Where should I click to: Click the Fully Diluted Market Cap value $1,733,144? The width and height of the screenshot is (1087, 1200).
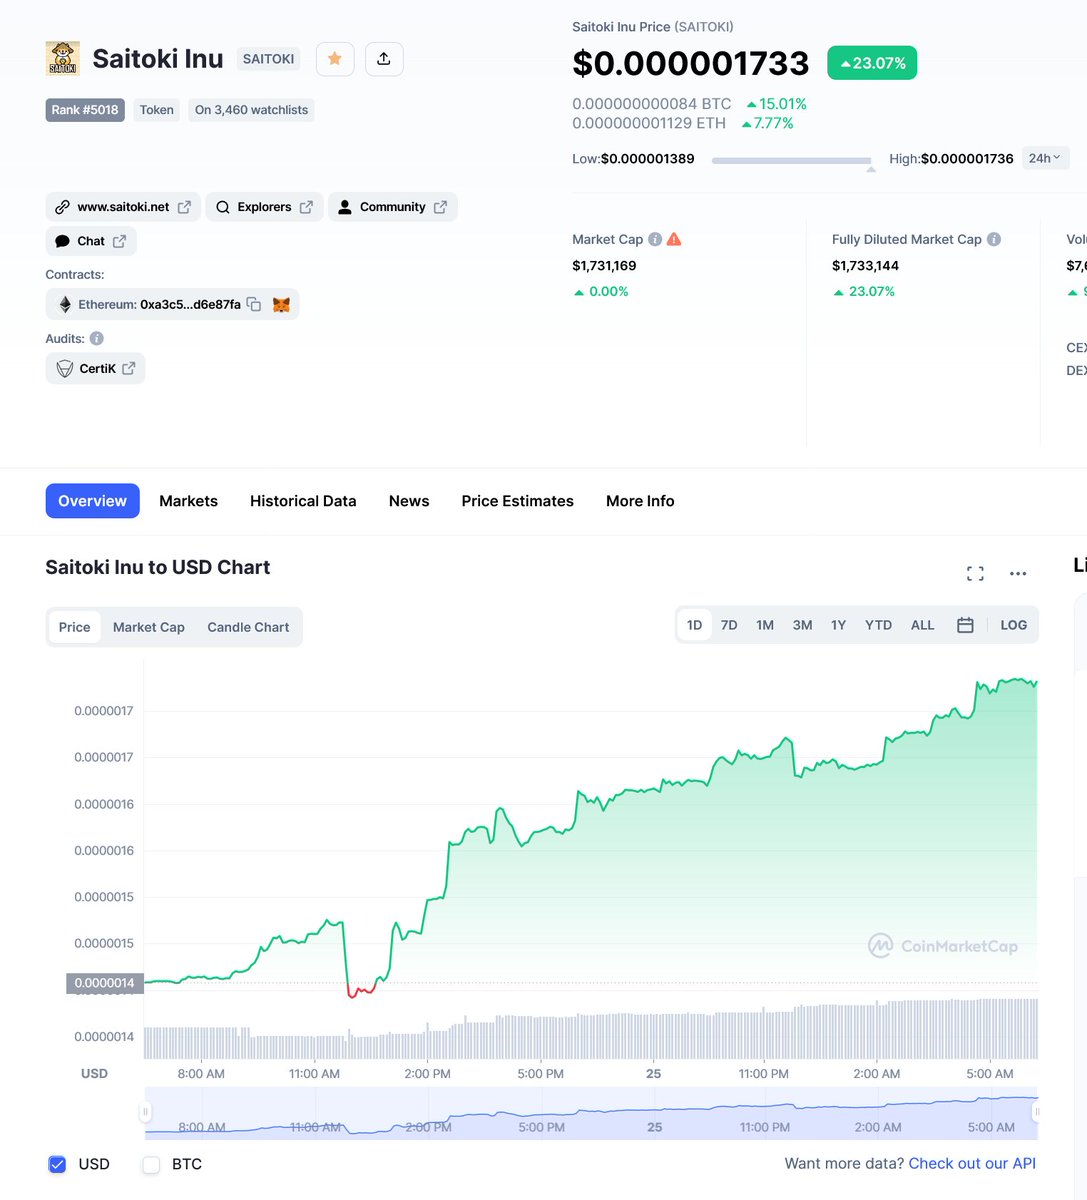coord(865,266)
